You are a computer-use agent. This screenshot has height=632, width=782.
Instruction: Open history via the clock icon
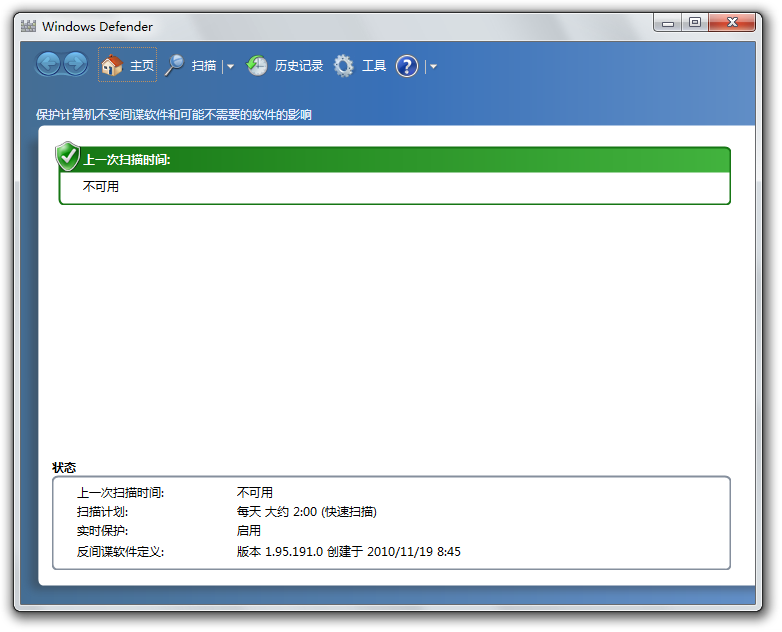(257, 65)
